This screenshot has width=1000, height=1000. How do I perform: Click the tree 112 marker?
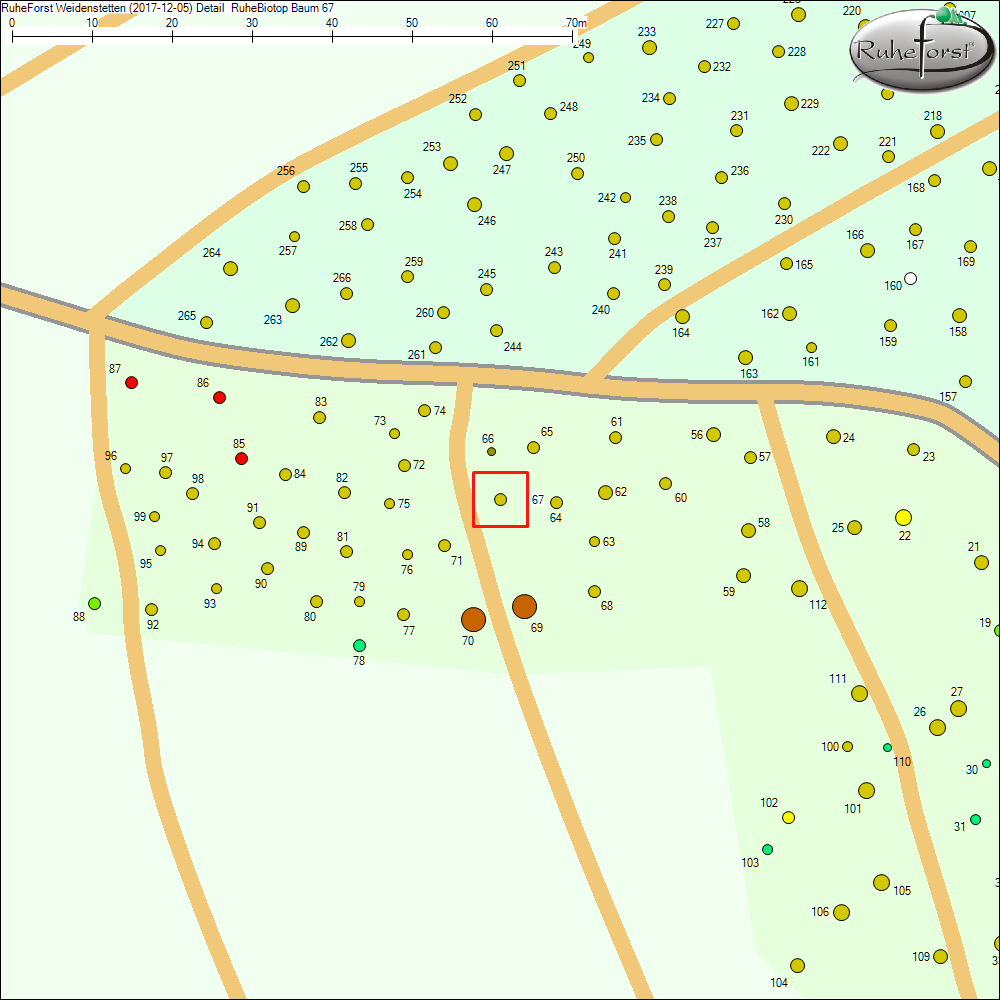click(799, 589)
